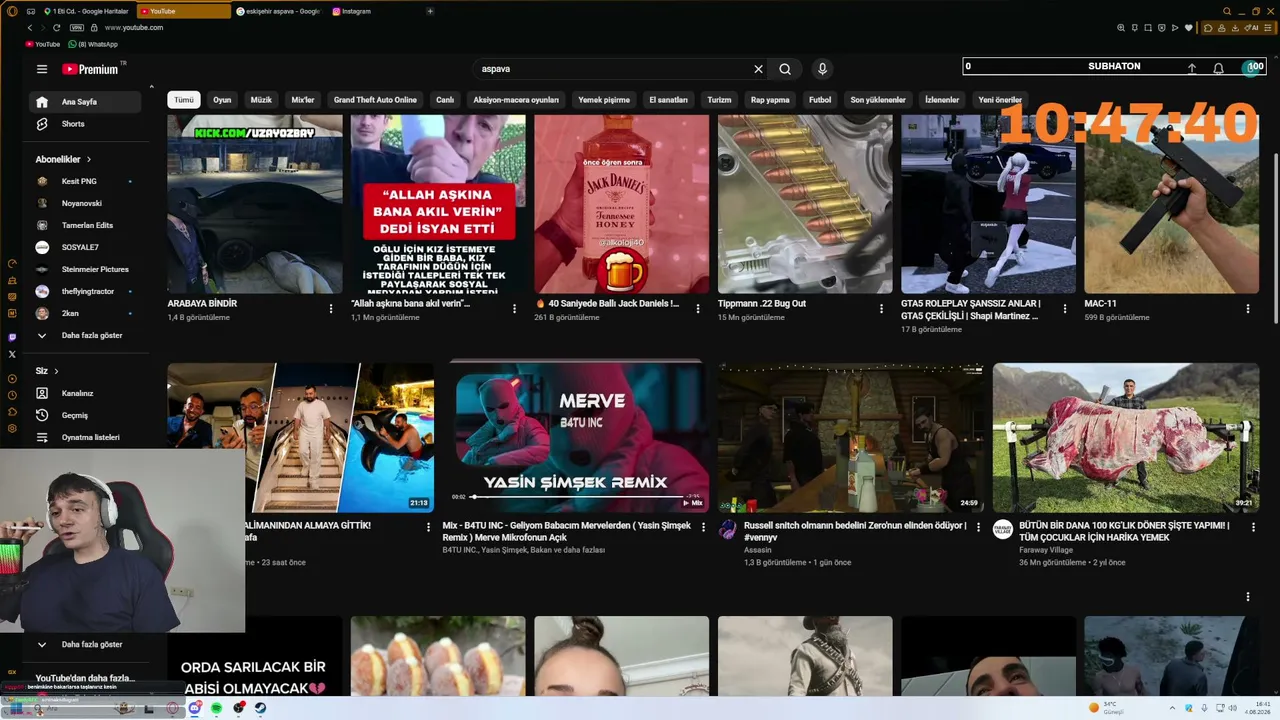
Task: Open the theflyingtractor subscription channel
Action: [x=87, y=291]
